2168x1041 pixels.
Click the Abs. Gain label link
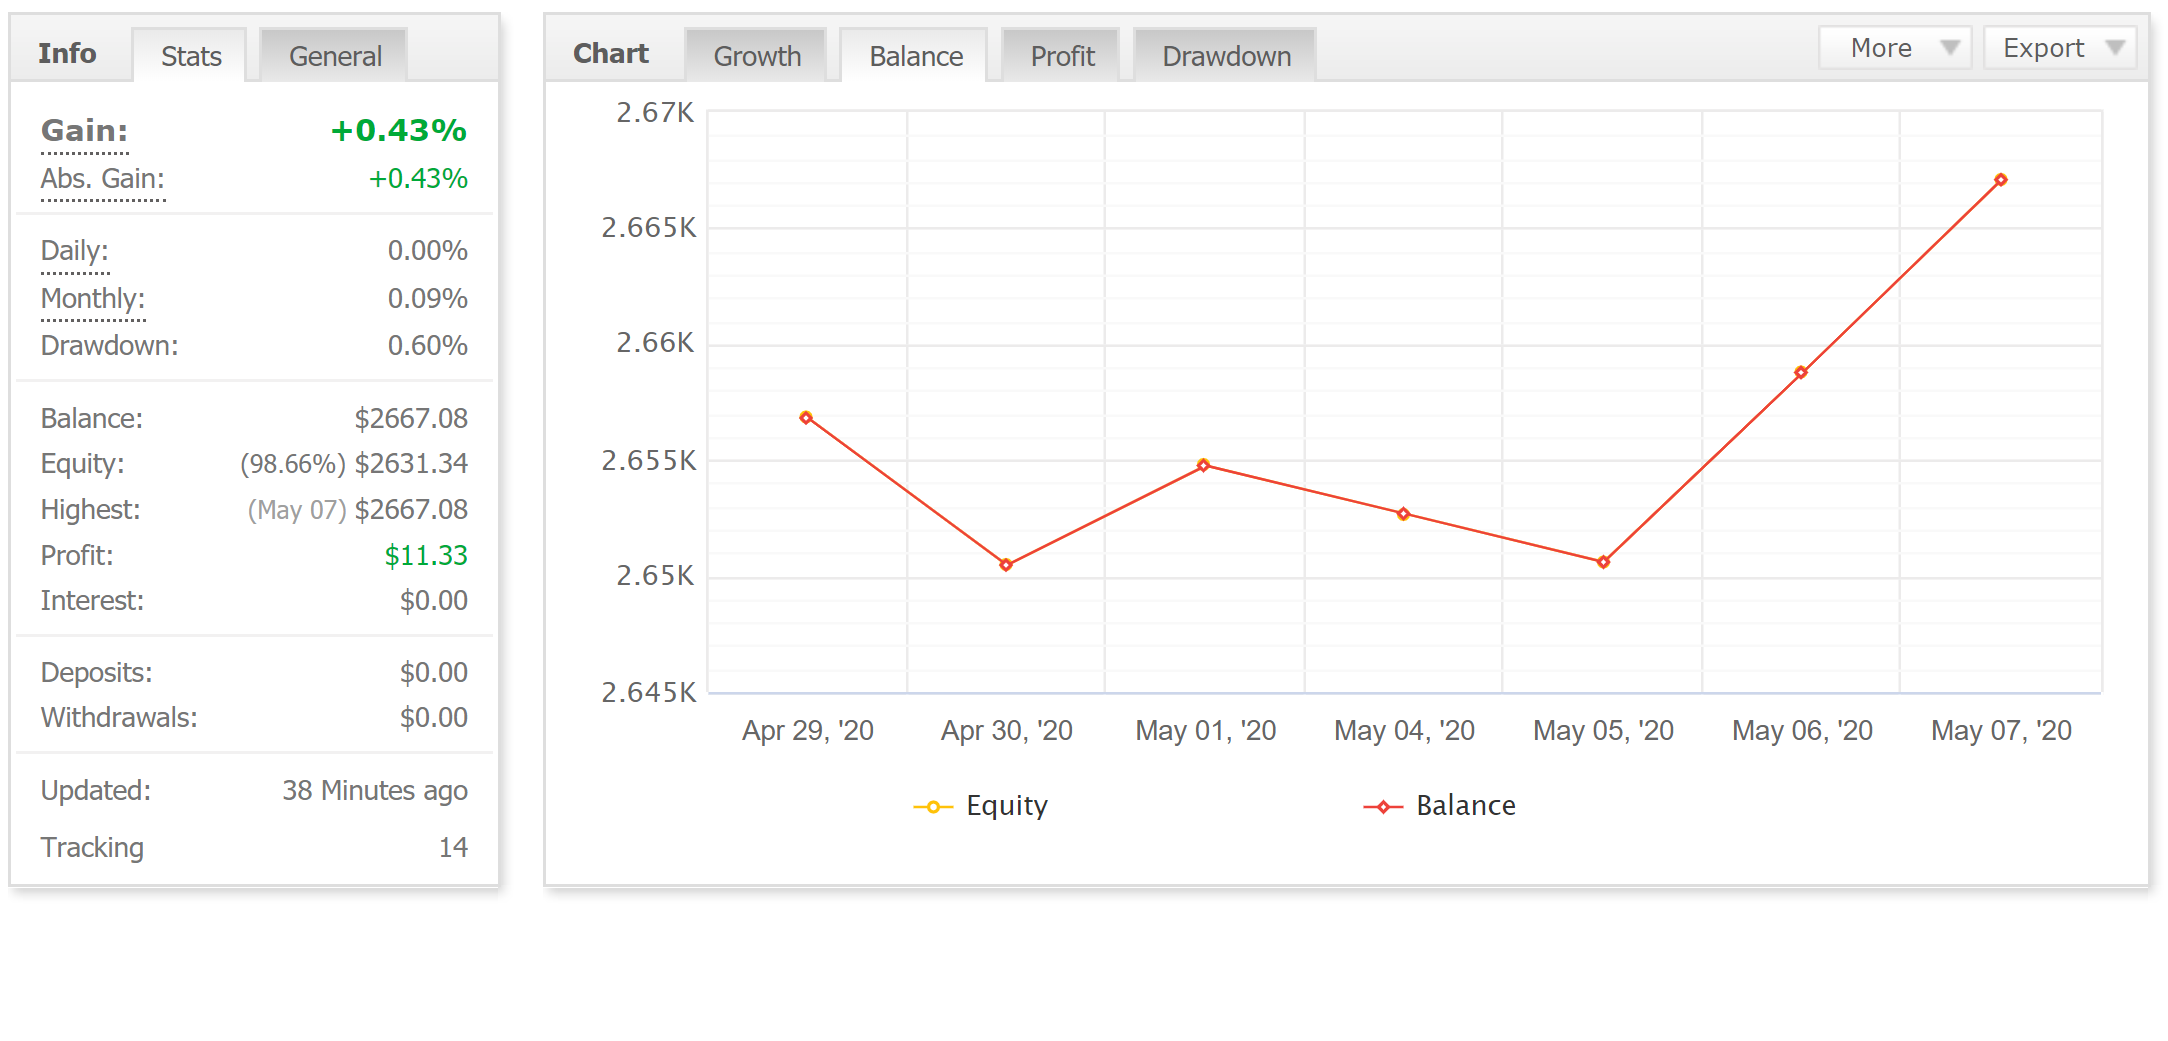pos(102,179)
